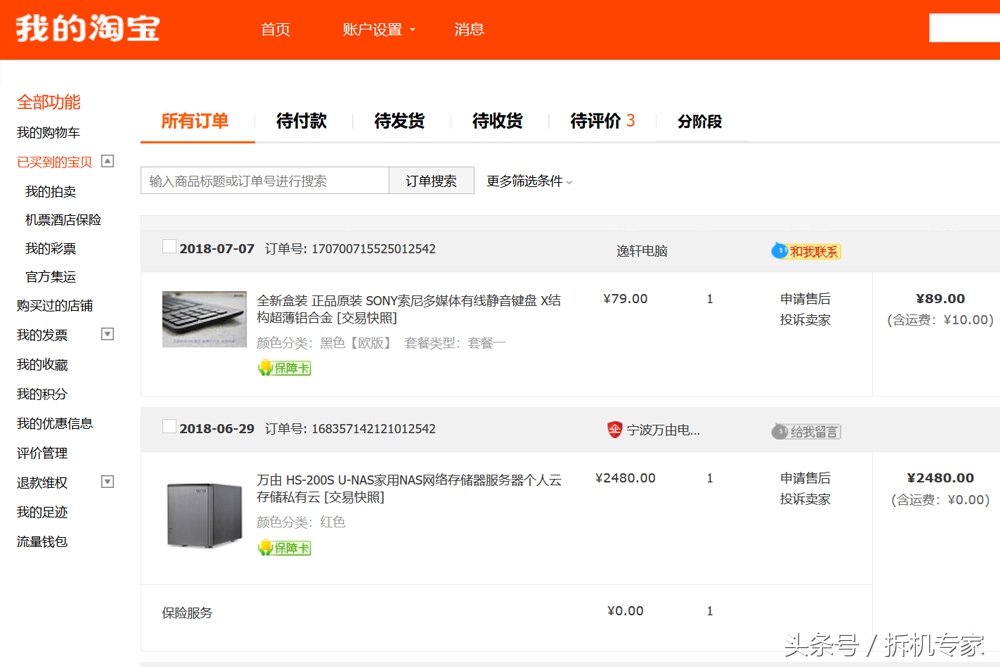Click the 给我留言 message icon for 宁波万由电

pyautogui.click(x=806, y=432)
